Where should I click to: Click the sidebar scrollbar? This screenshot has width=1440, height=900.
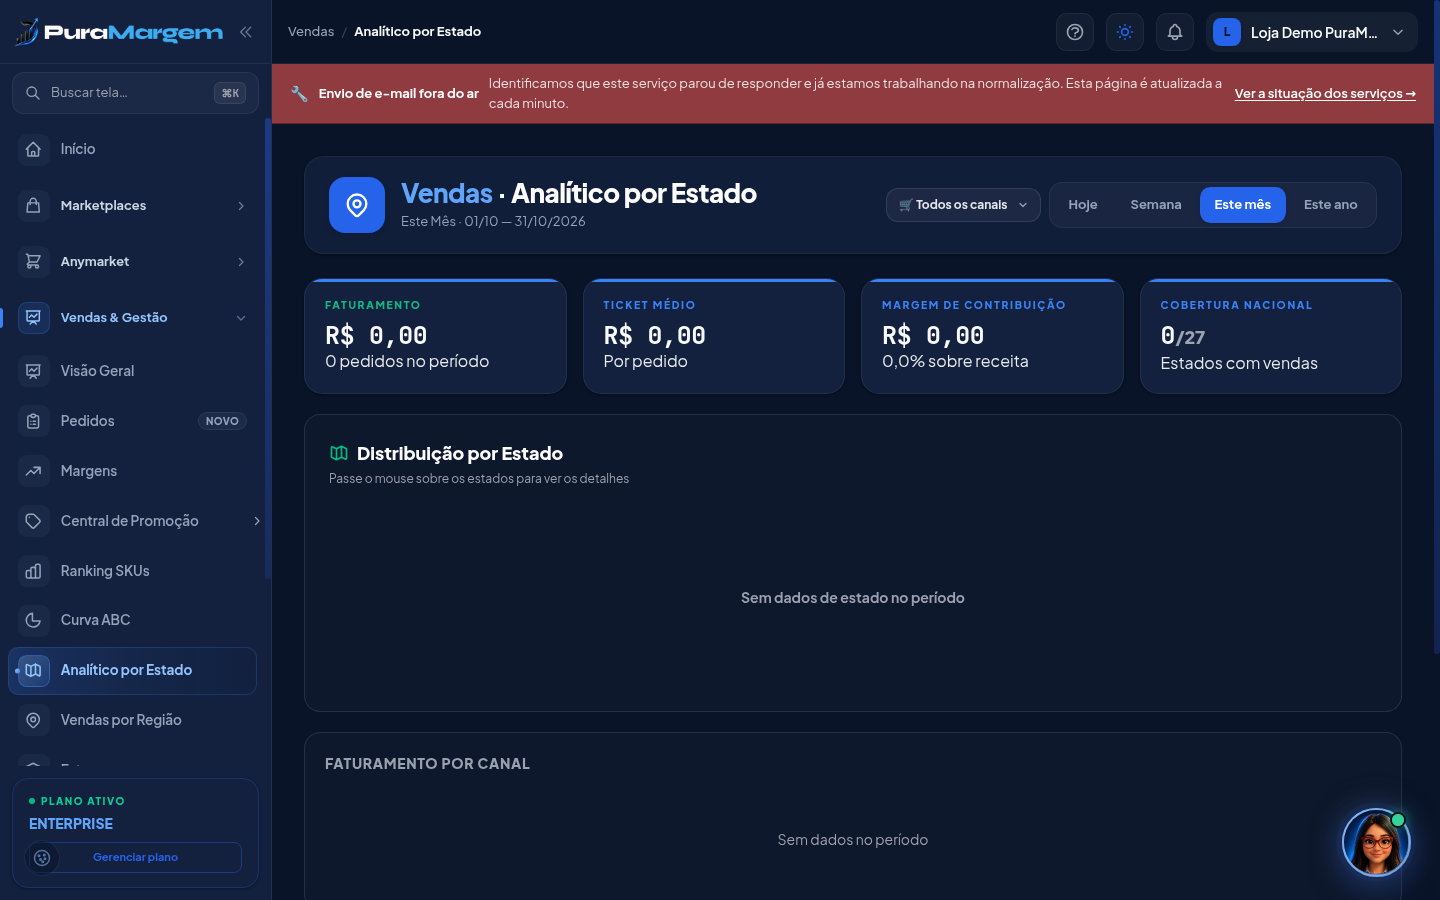pos(267,348)
